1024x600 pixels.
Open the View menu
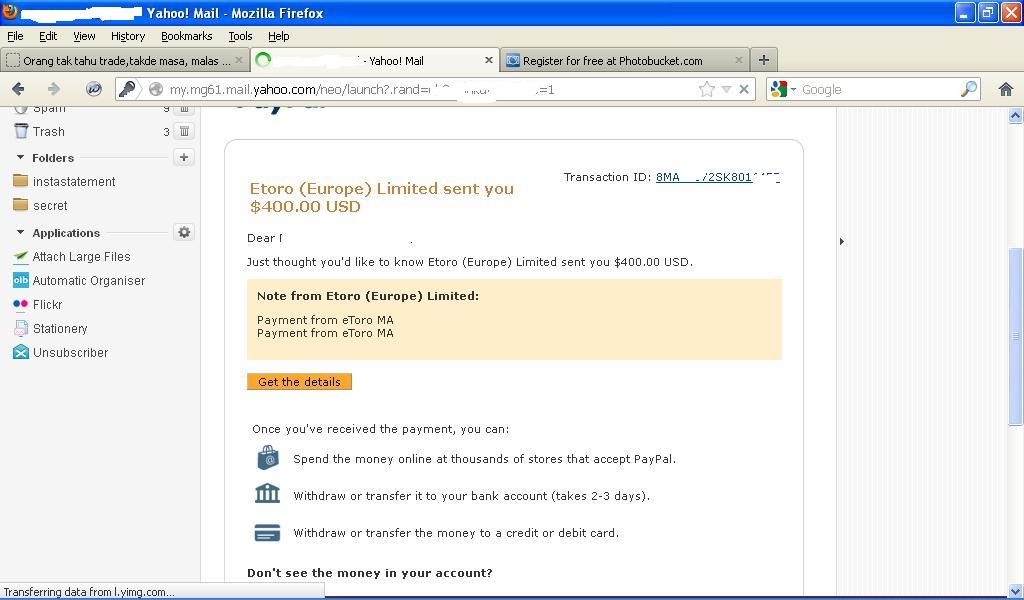(84, 36)
